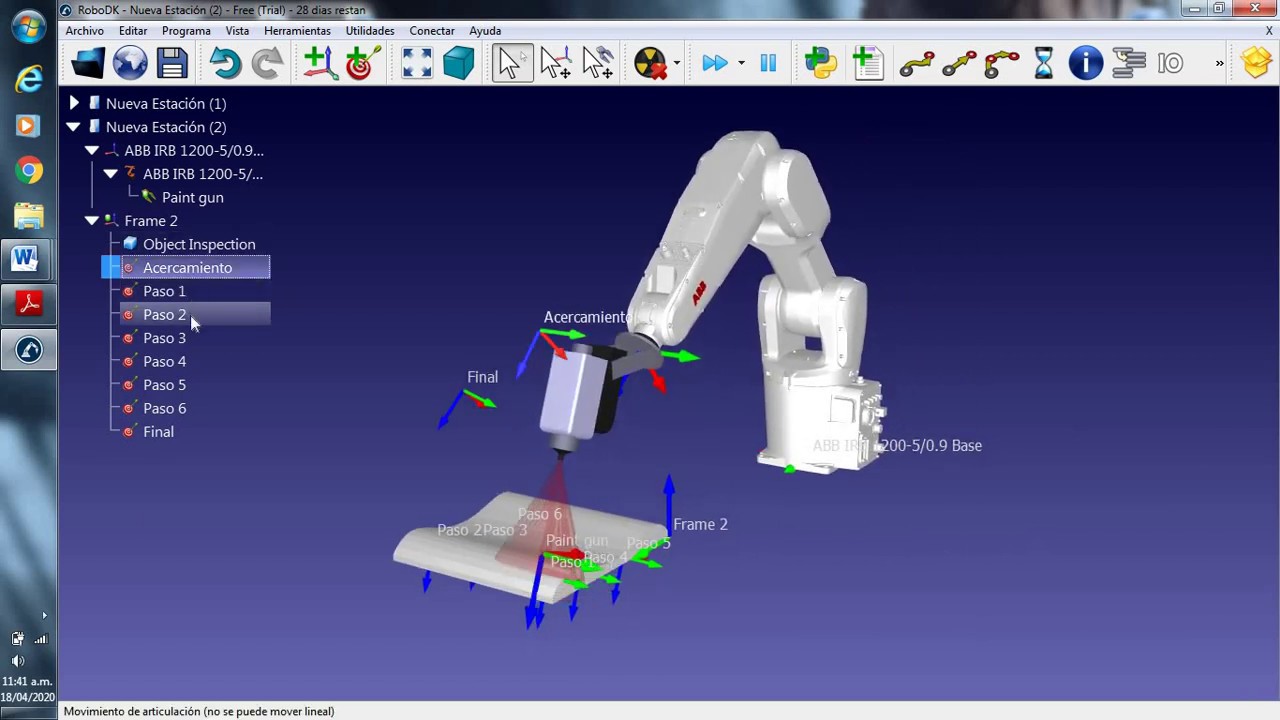Open Windows Start button
This screenshot has height=720, width=1280.
point(28,26)
